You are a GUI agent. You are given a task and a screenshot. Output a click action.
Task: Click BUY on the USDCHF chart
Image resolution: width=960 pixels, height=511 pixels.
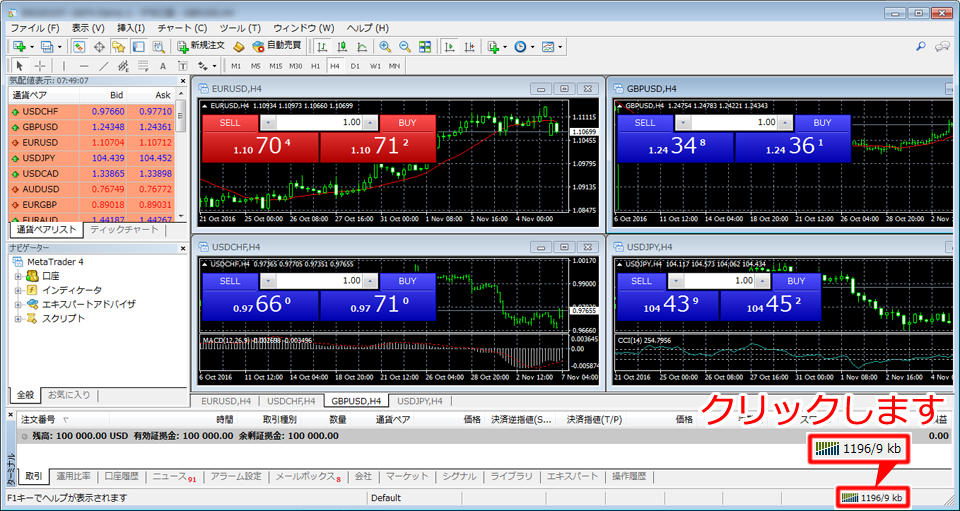(x=407, y=281)
